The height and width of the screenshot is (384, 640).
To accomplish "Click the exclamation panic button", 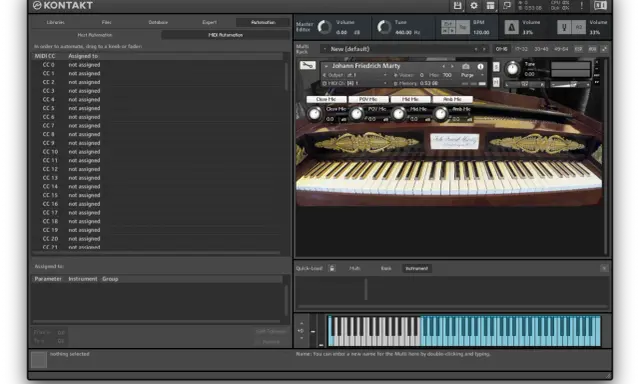I will coord(582,5).
